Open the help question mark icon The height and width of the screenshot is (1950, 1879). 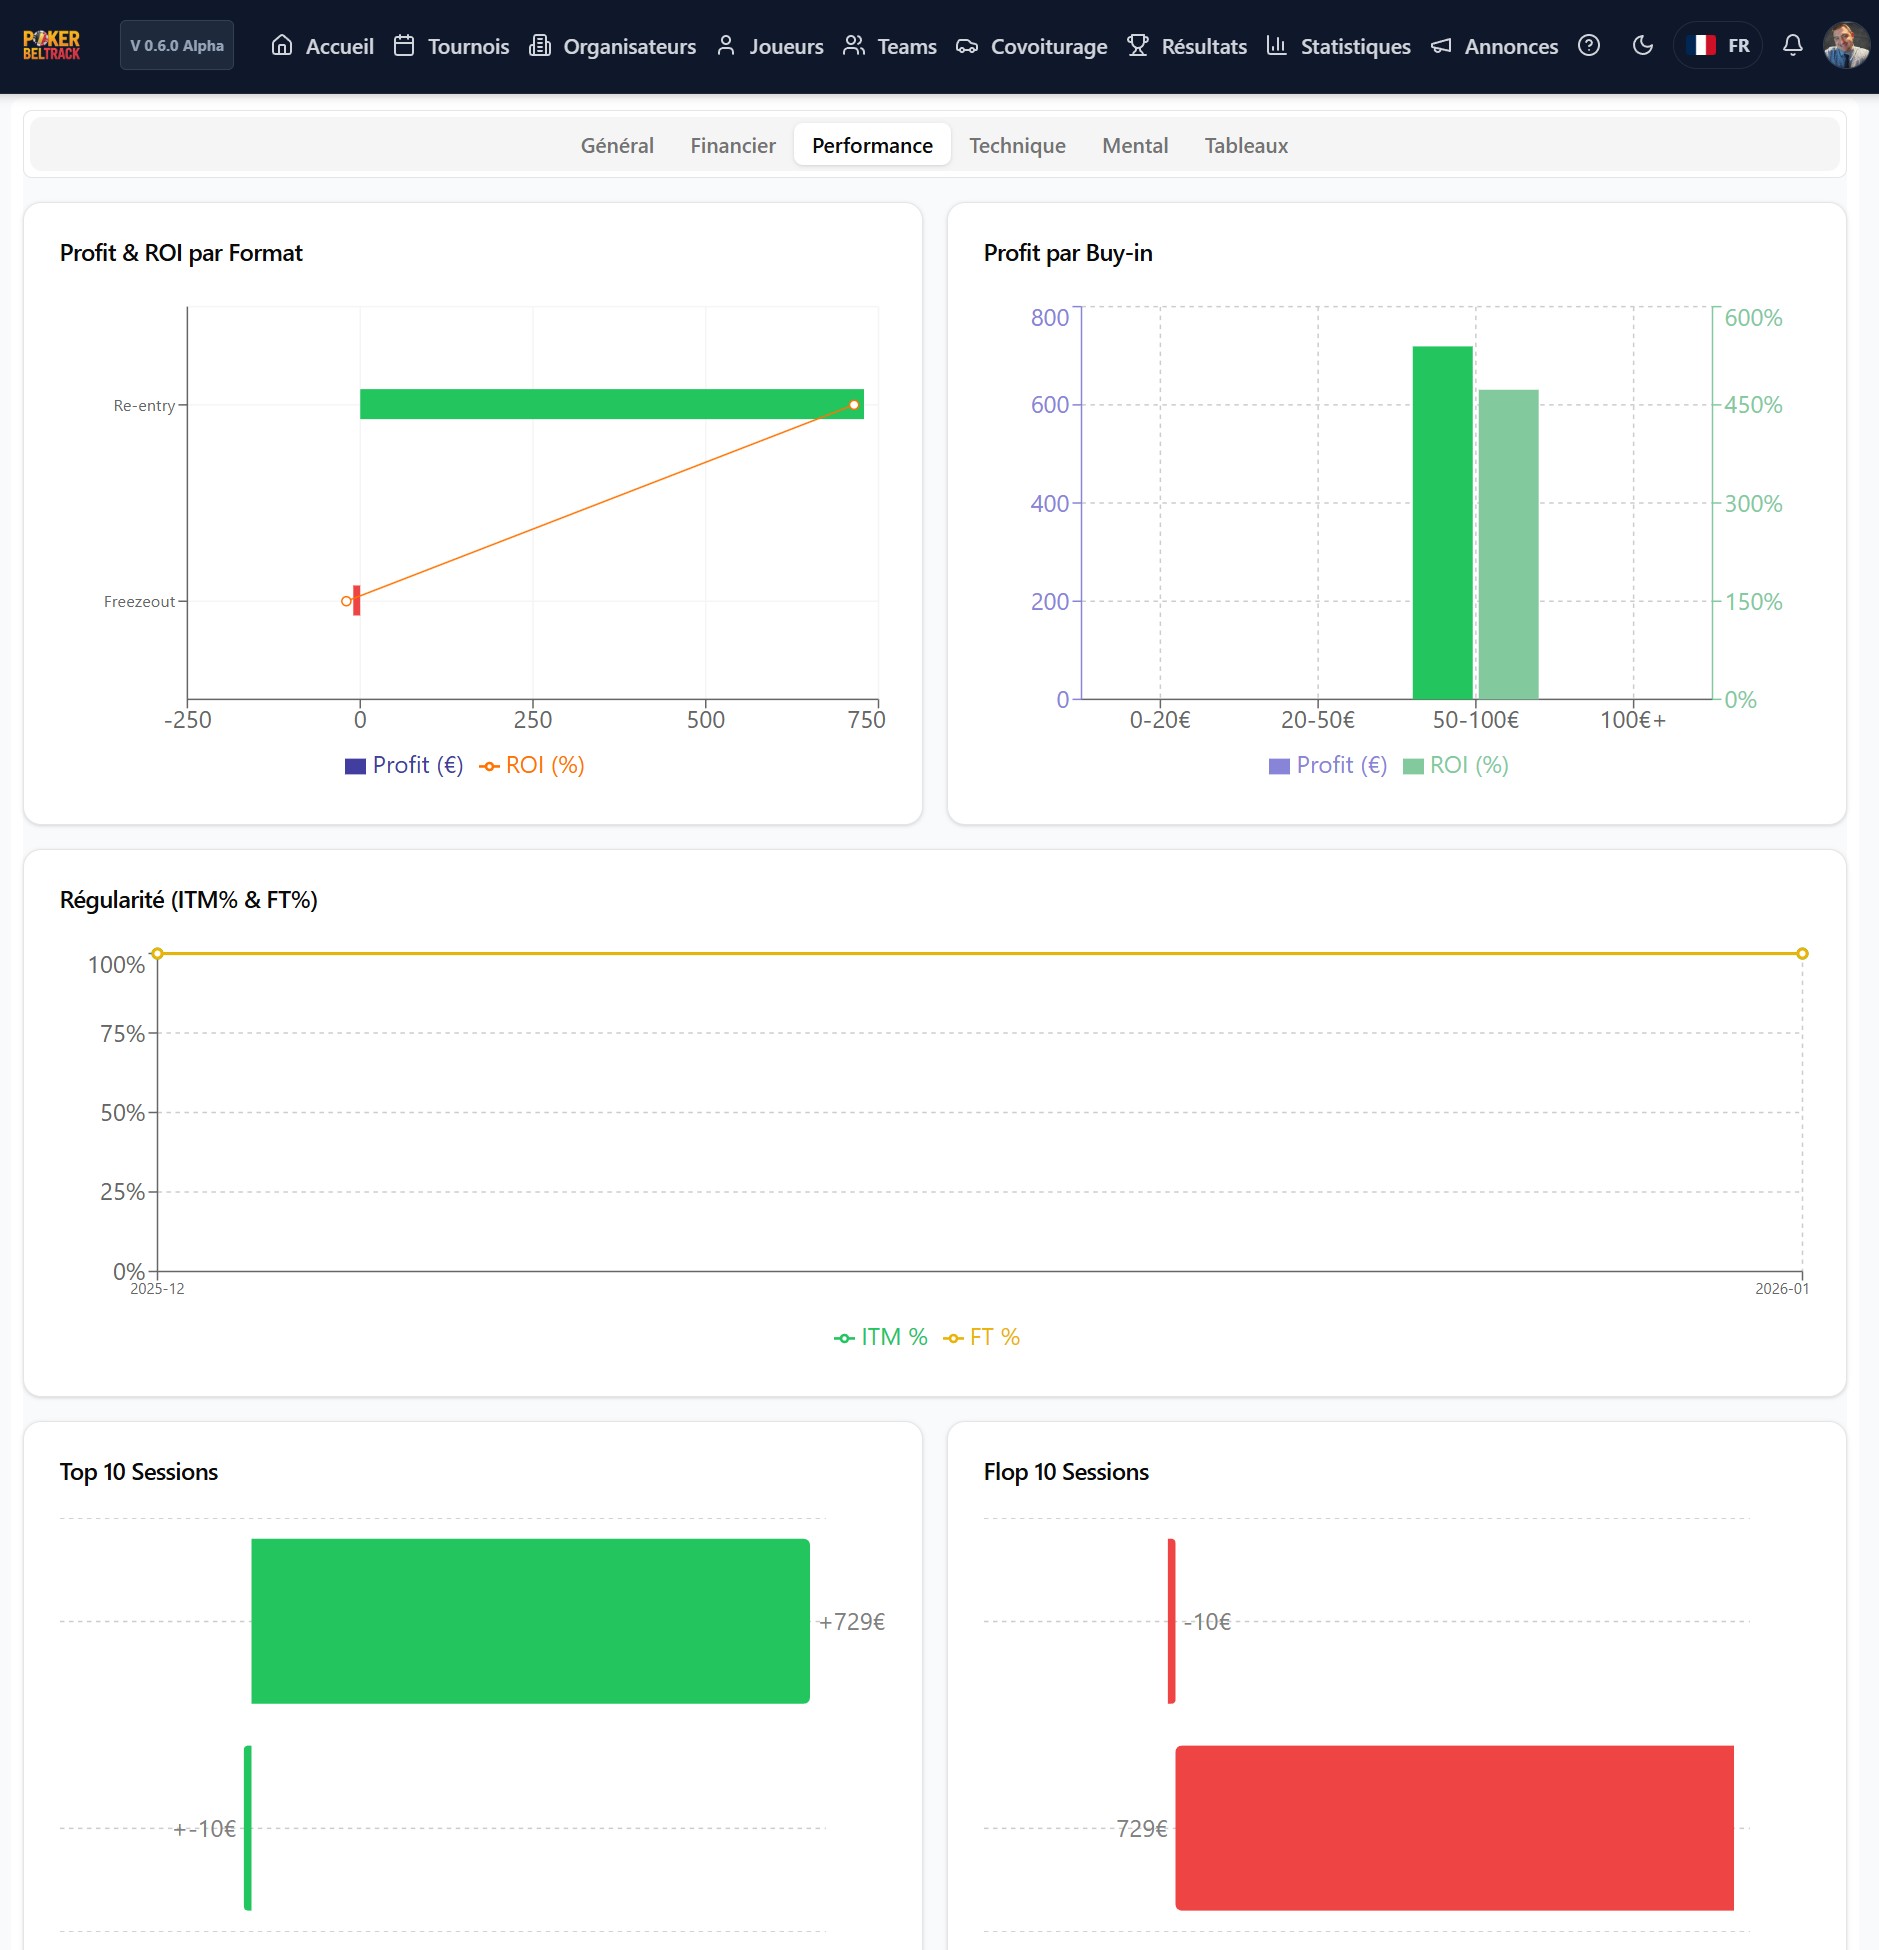1588,45
